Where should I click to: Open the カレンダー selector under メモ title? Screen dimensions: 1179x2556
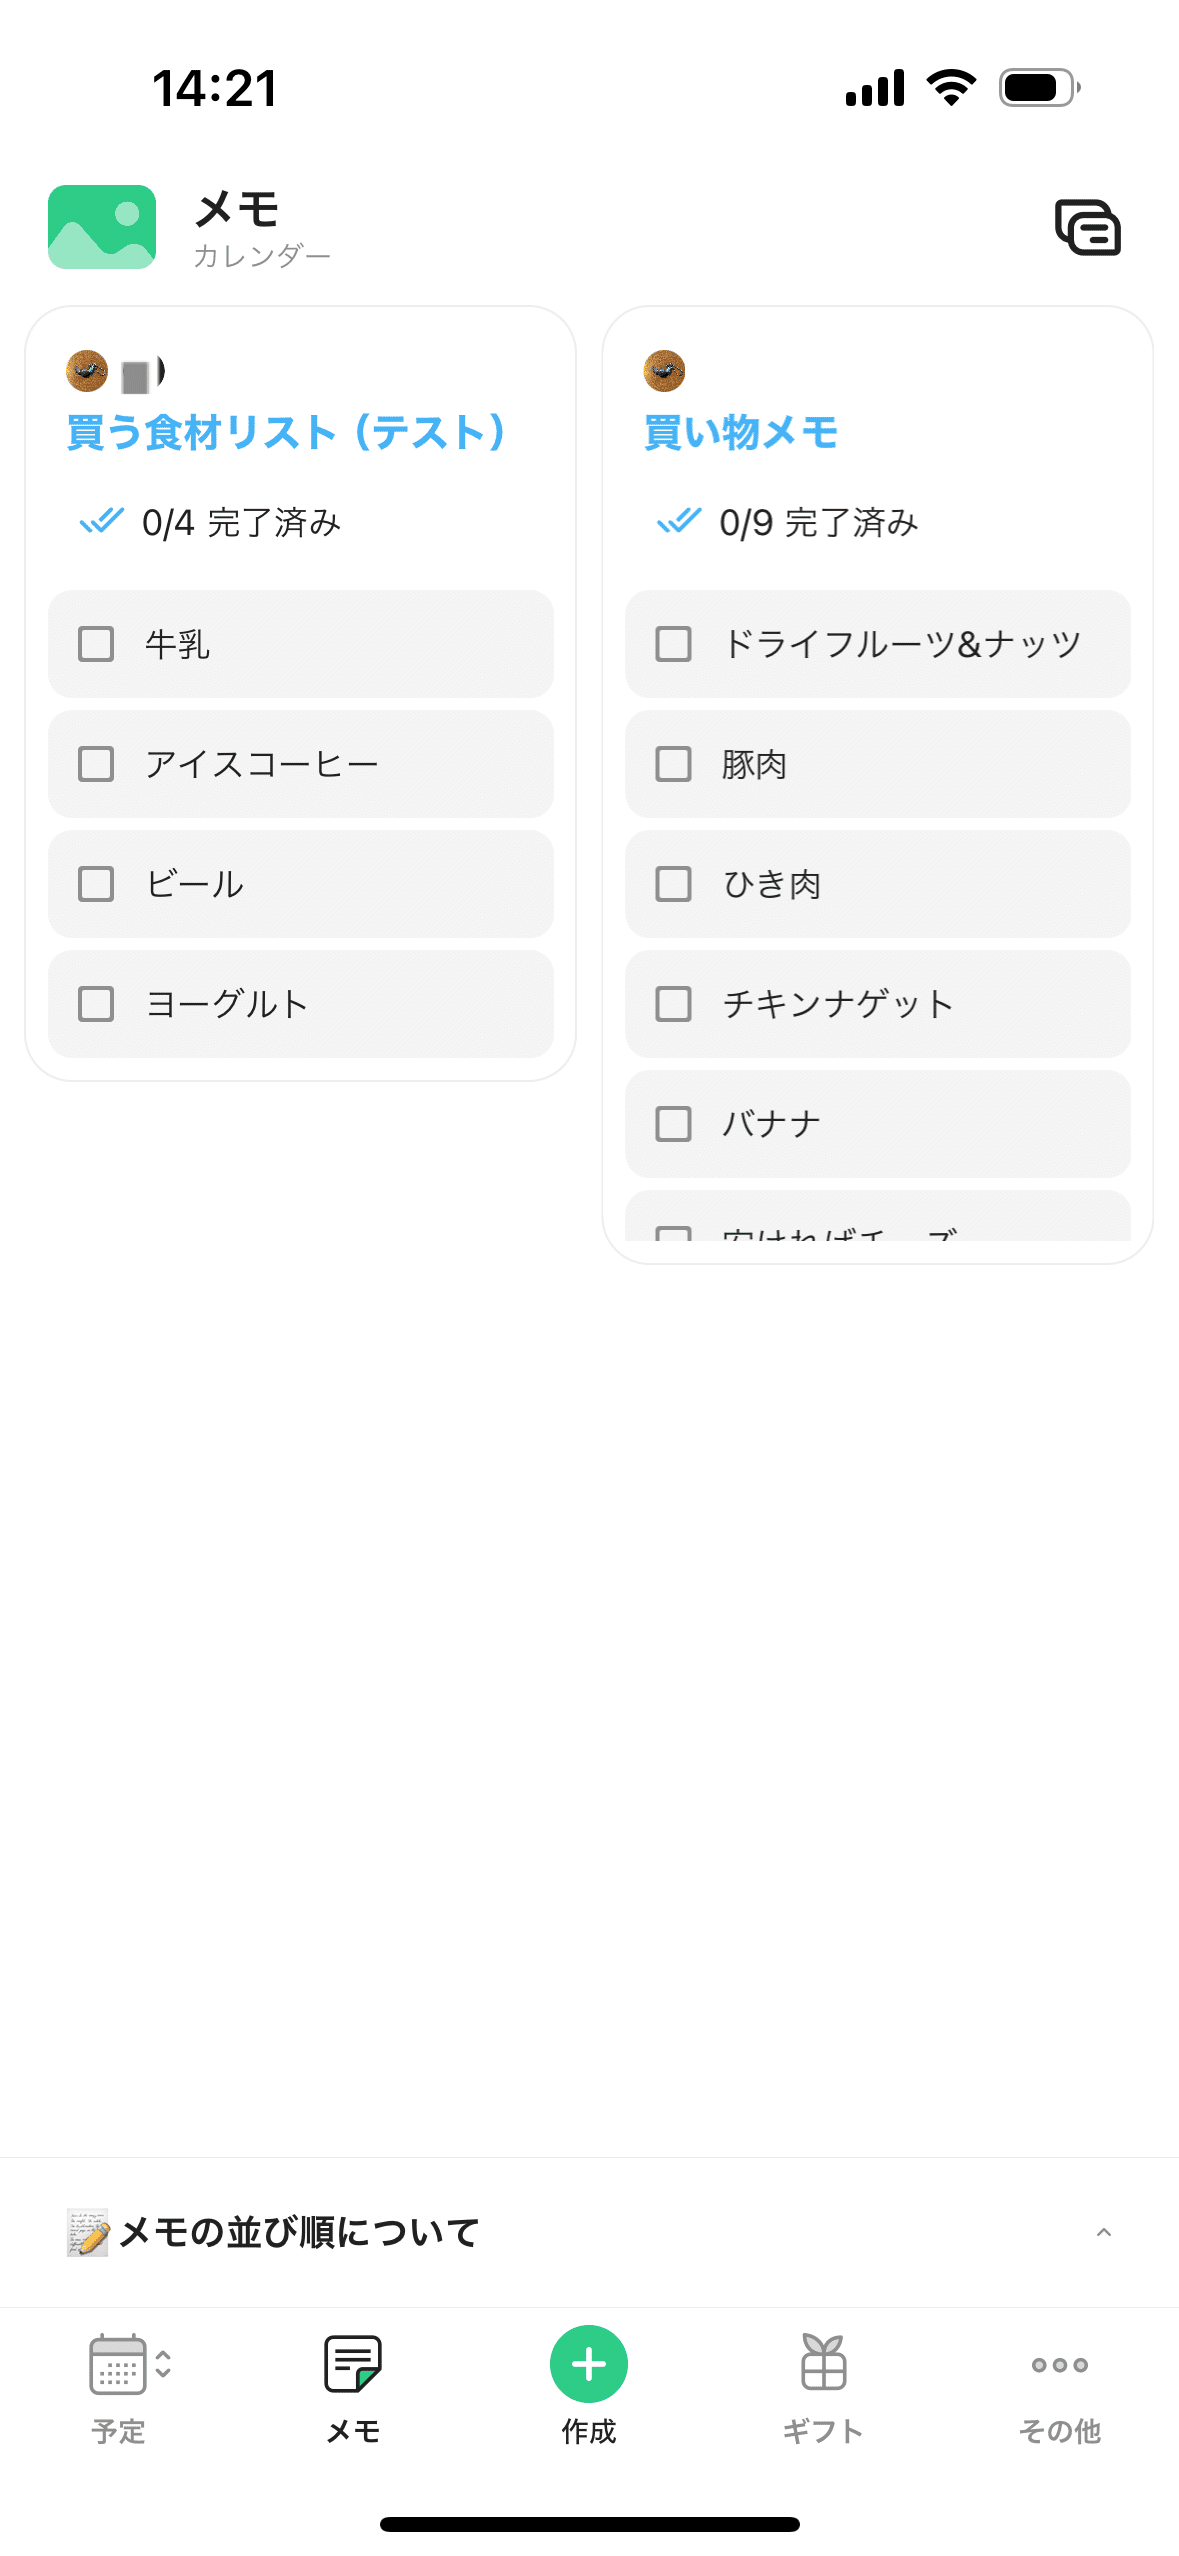click(262, 257)
